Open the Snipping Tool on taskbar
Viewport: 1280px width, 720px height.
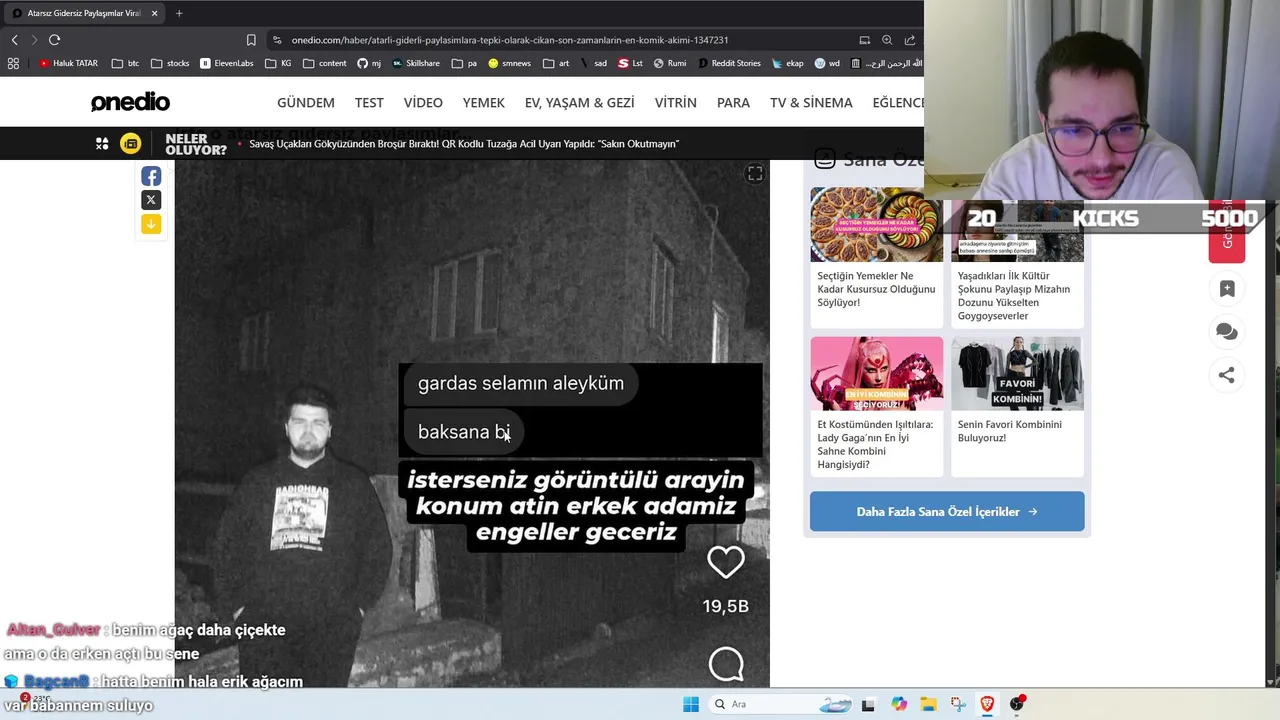[958, 704]
